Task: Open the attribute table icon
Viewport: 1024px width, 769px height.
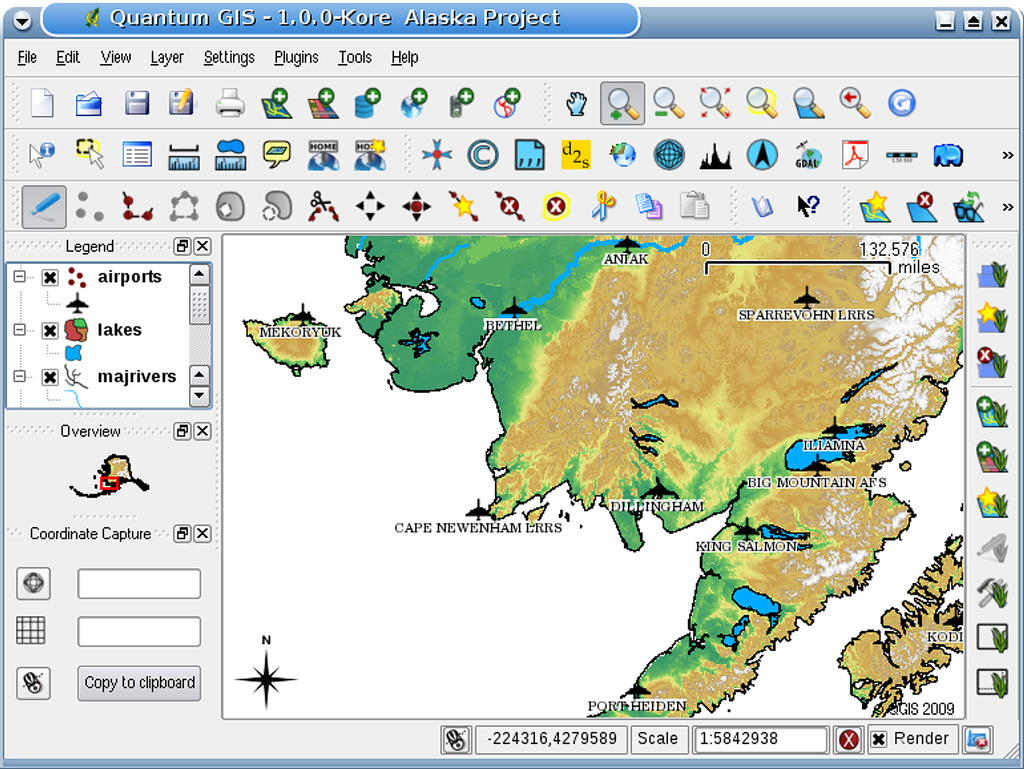Action: pos(137,155)
